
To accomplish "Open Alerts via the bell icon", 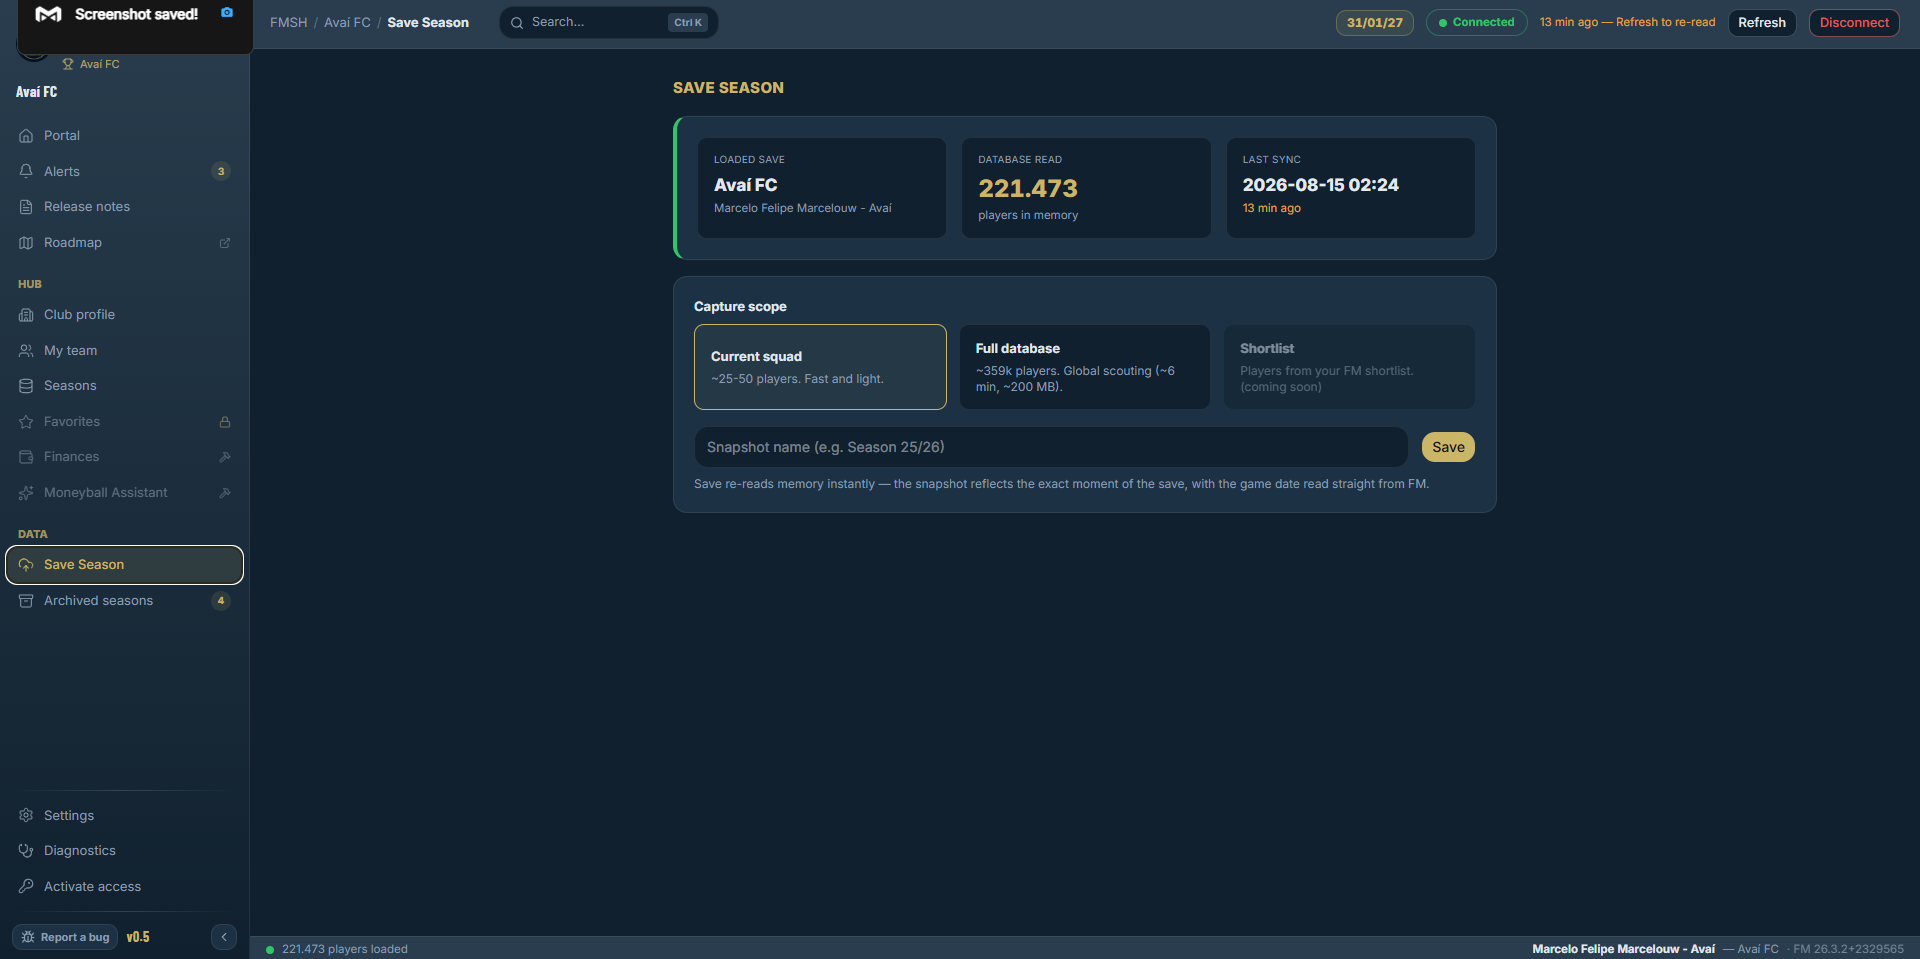I will tap(26, 171).
